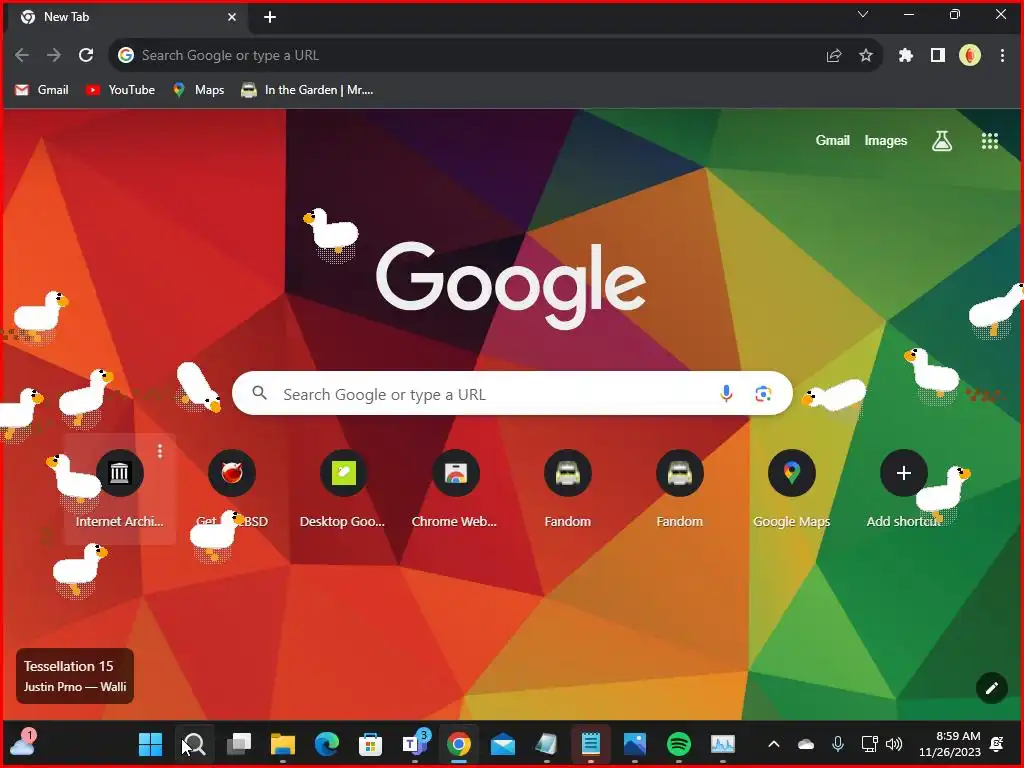Open Search Labs flask icon
Screen dimensions: 1024x768
point(942,140)
